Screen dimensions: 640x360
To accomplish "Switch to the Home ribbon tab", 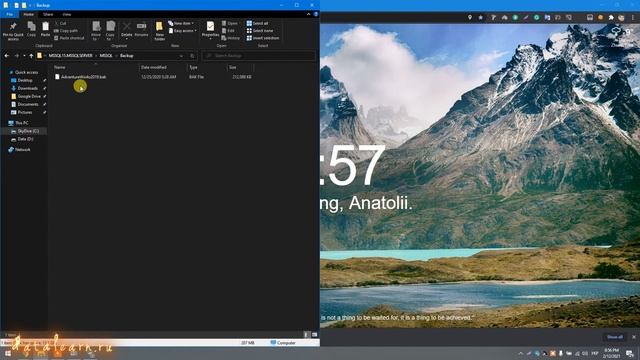I will [29, 14].
